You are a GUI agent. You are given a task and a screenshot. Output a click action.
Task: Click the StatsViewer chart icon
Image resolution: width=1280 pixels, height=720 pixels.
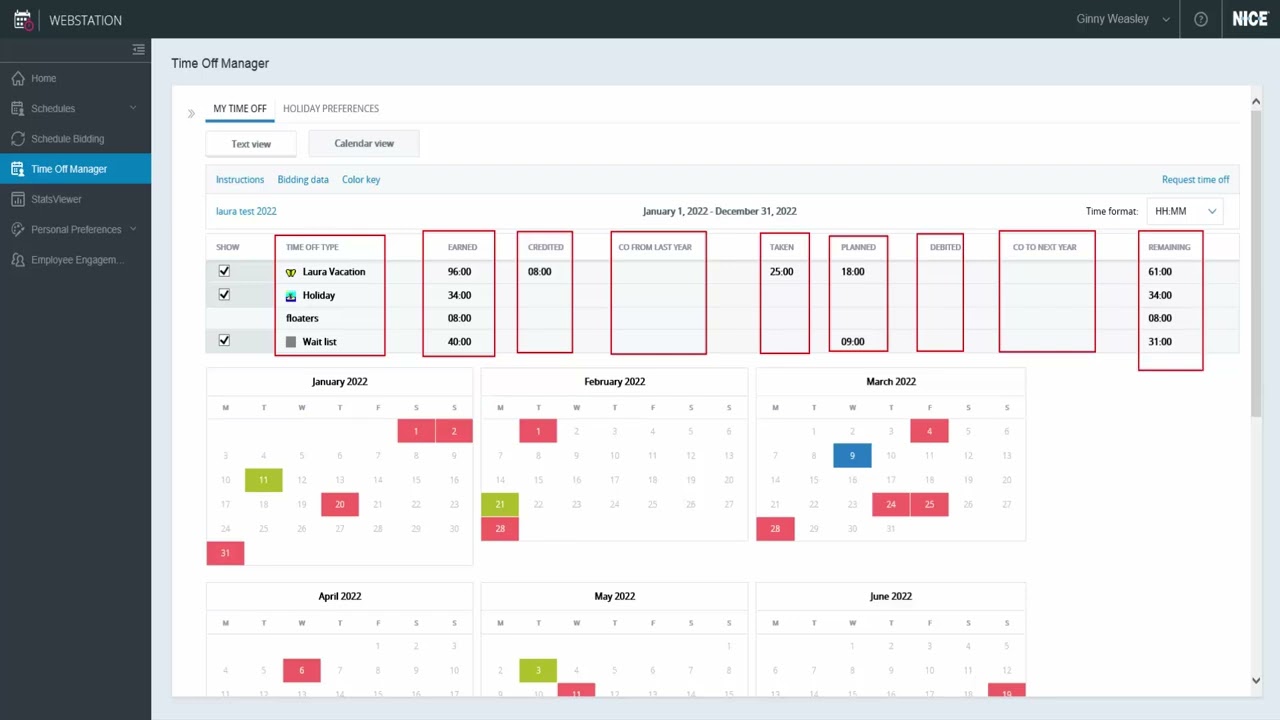(x=18, y=199)
